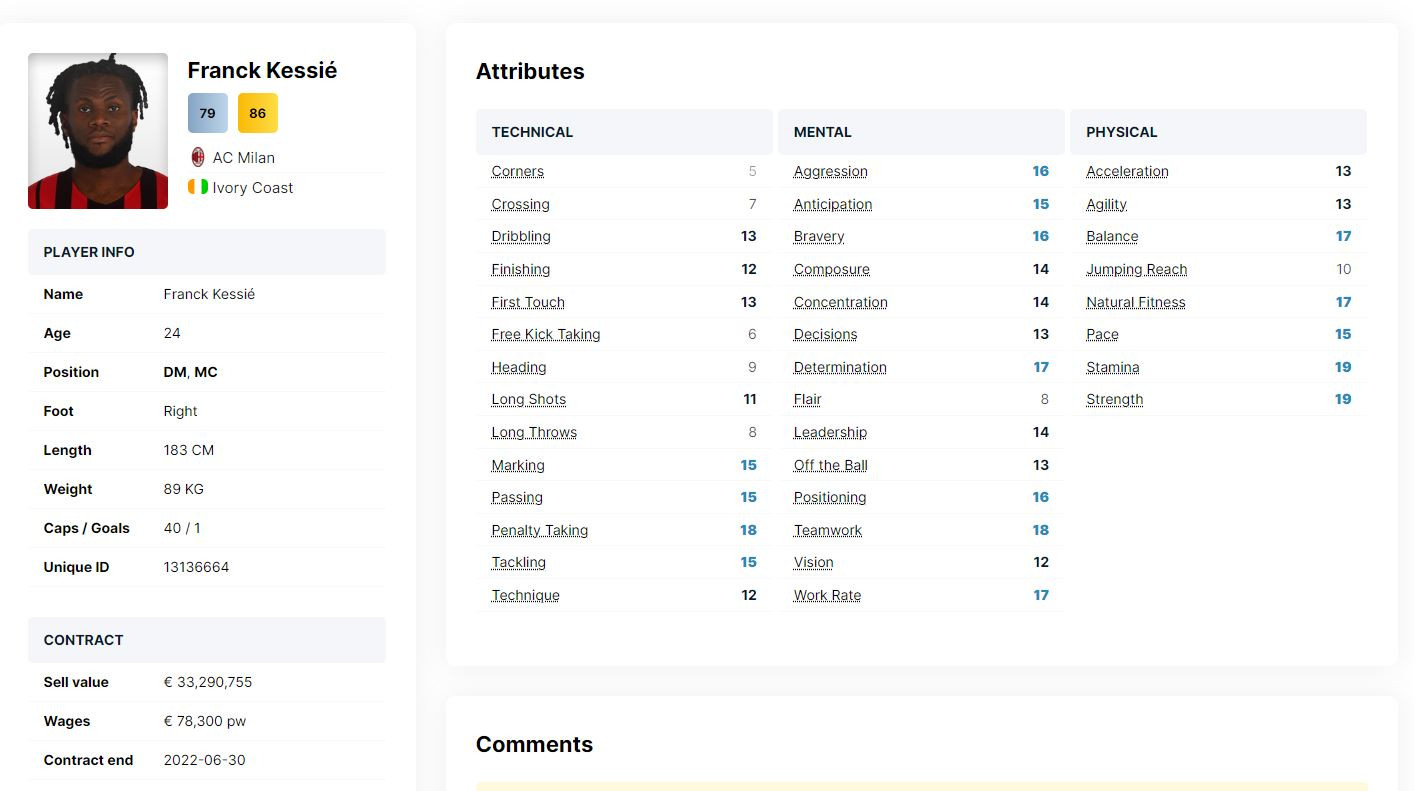Image resolution: width=1415 pixels, height=791 pixels.
Task: Click the Ivory Coast flag icon
Action: (x=198, y=187)
